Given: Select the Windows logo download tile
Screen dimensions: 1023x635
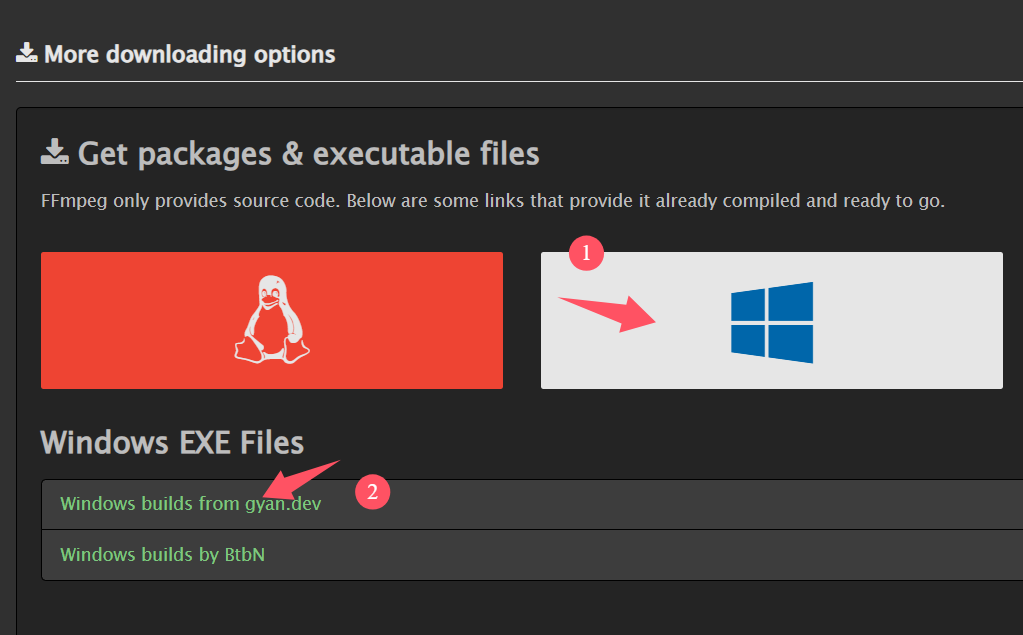Looking at the screenshot, I should coord(771,320).
